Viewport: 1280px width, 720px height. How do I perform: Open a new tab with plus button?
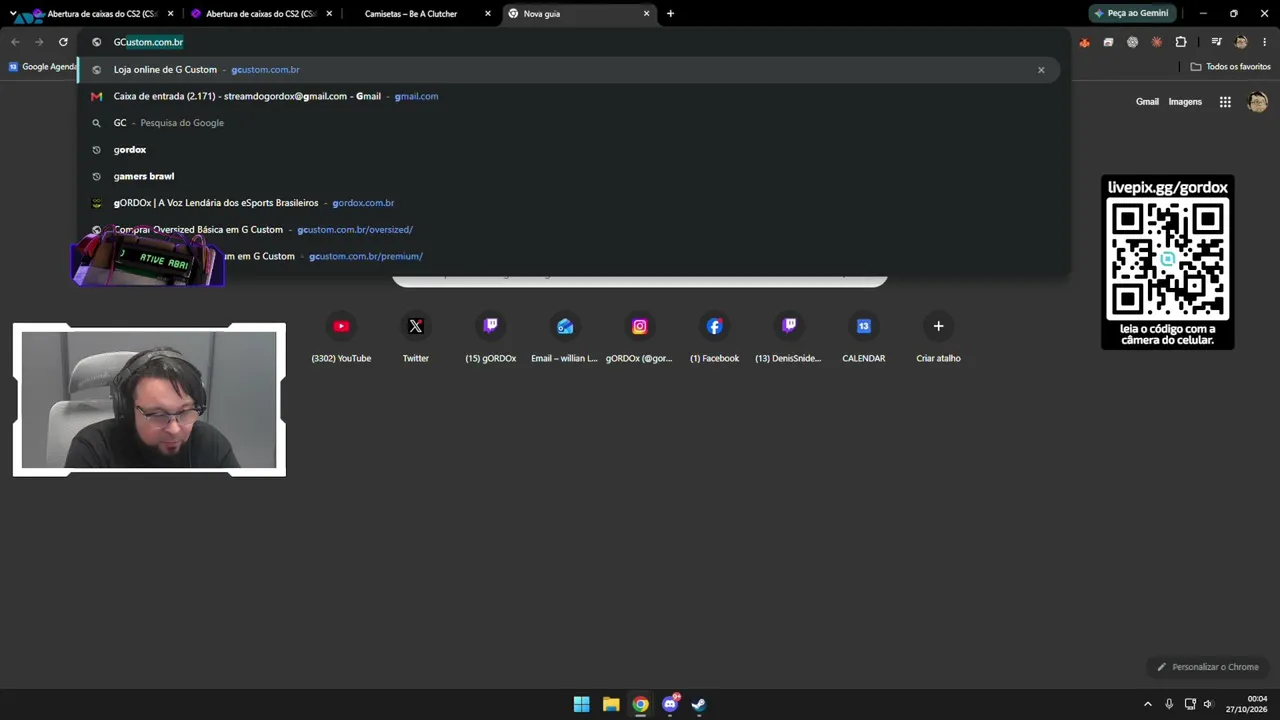coord(670,14)
